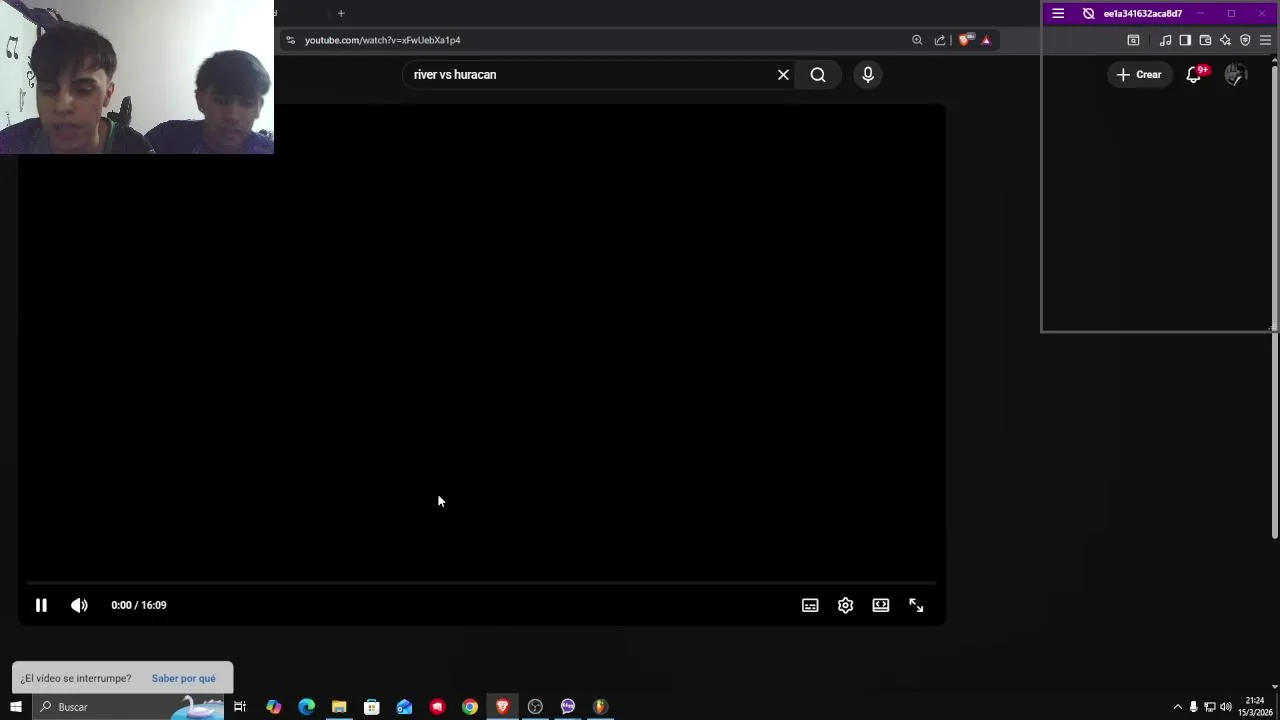Toggle the browser sidebar panel icon

(x=1185, y=40)
